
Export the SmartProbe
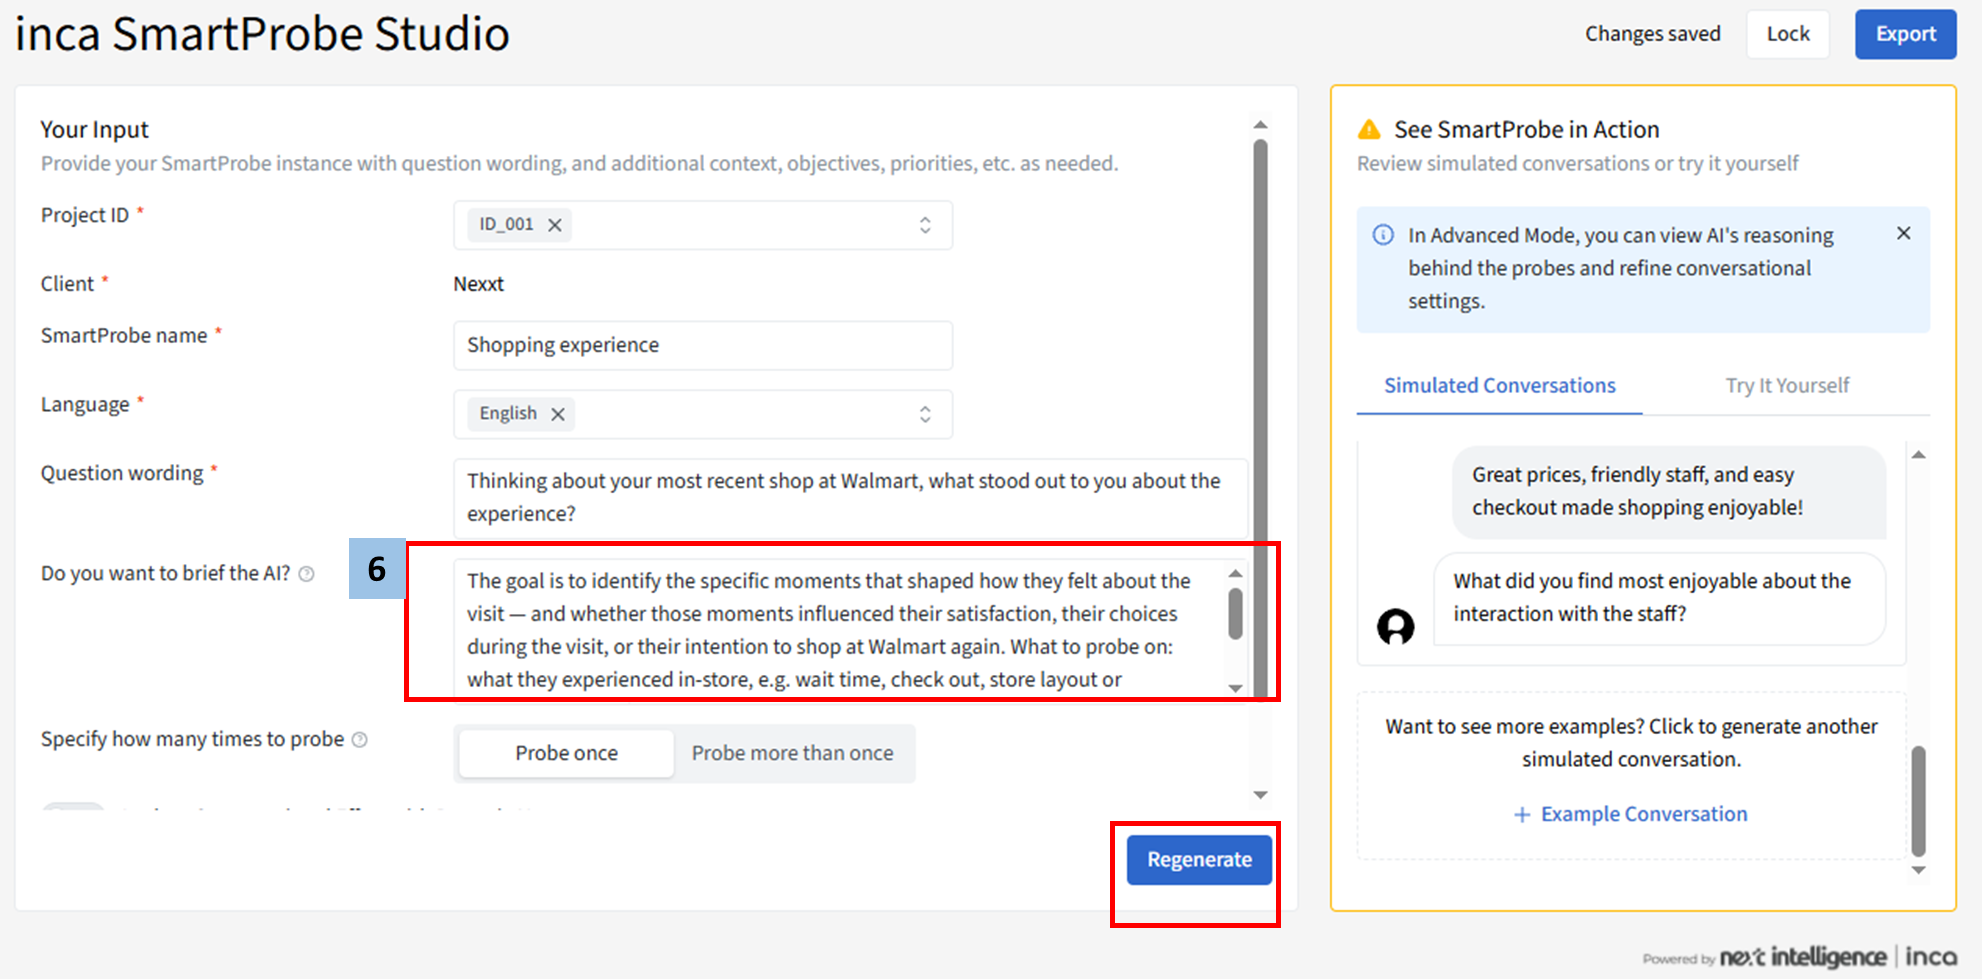pos(1905,34)
